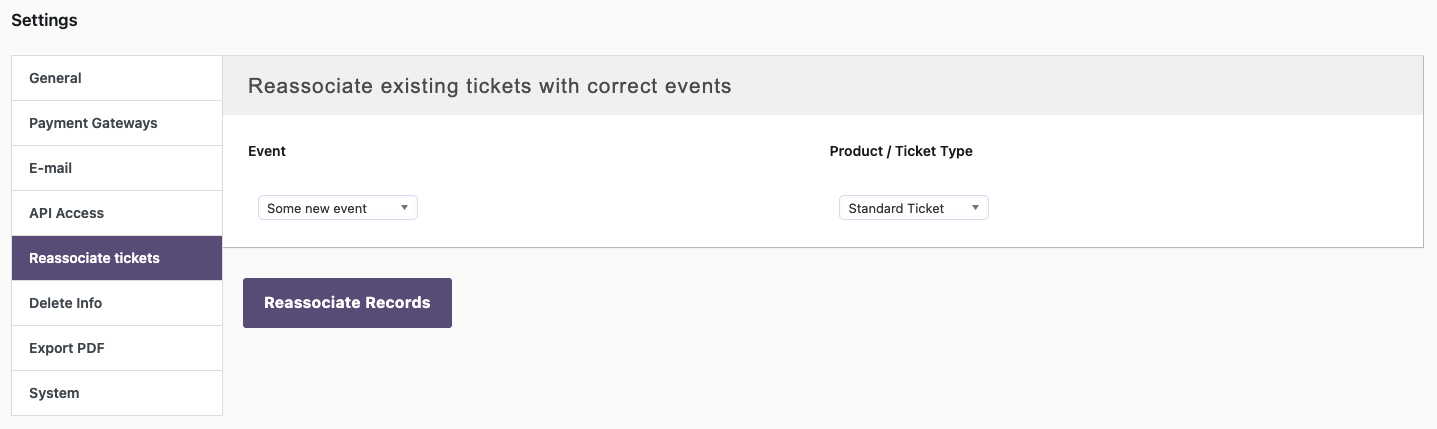1437x429 pixels.
Task: Open the General settings tab
Action: [x=56, y=78]
